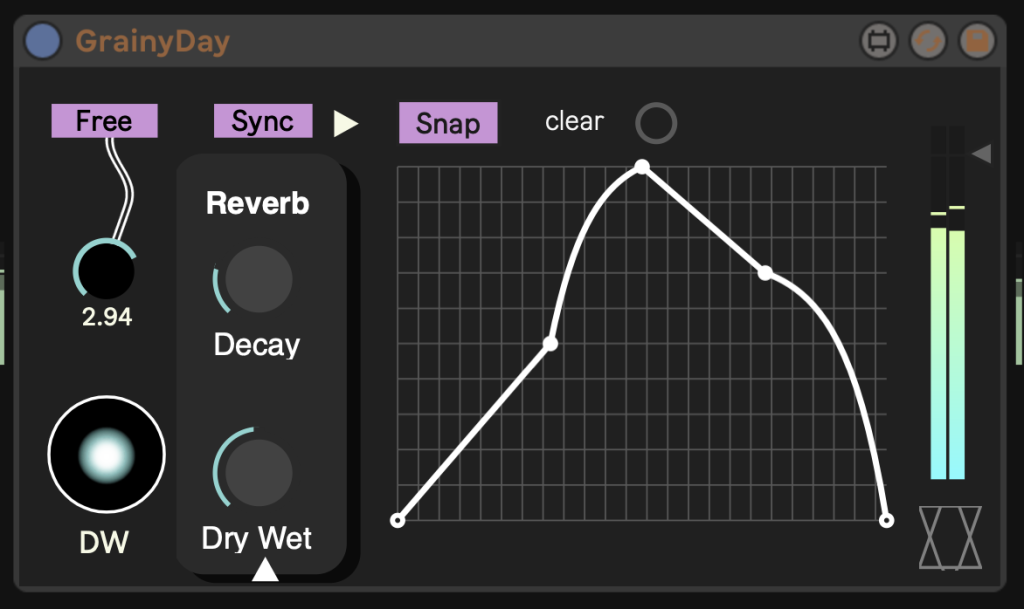Viewport: 1024px width, 609px height.
Task: Enable the Snap button
Action: click(x=448, y=123)
